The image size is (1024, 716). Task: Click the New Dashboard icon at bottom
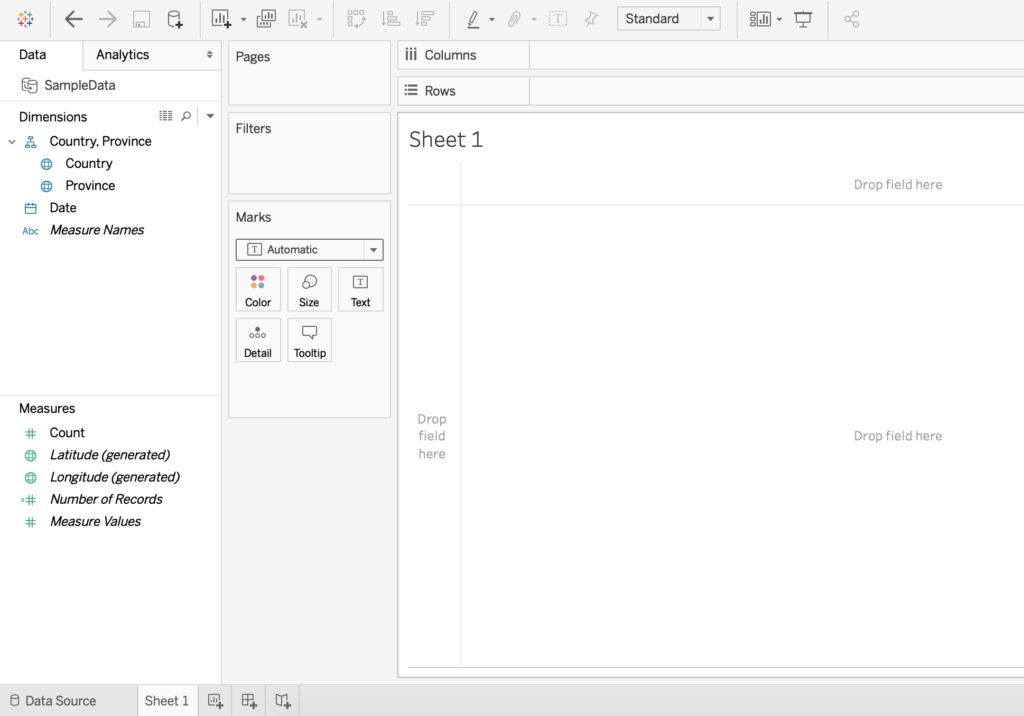pos(249,701)
